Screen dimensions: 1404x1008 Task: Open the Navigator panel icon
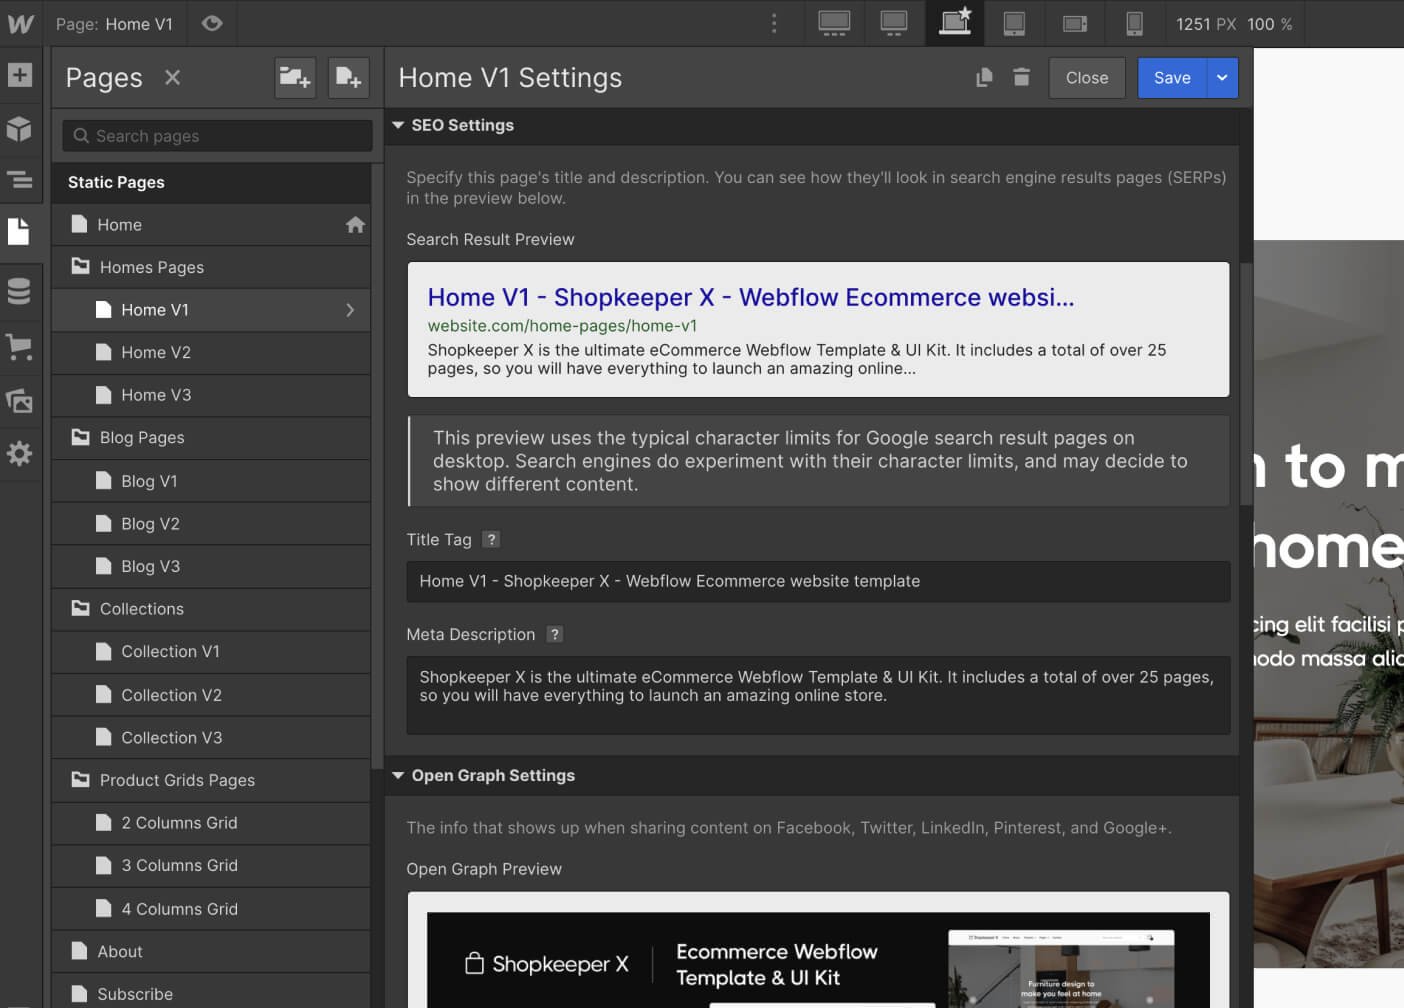[19, 181]
